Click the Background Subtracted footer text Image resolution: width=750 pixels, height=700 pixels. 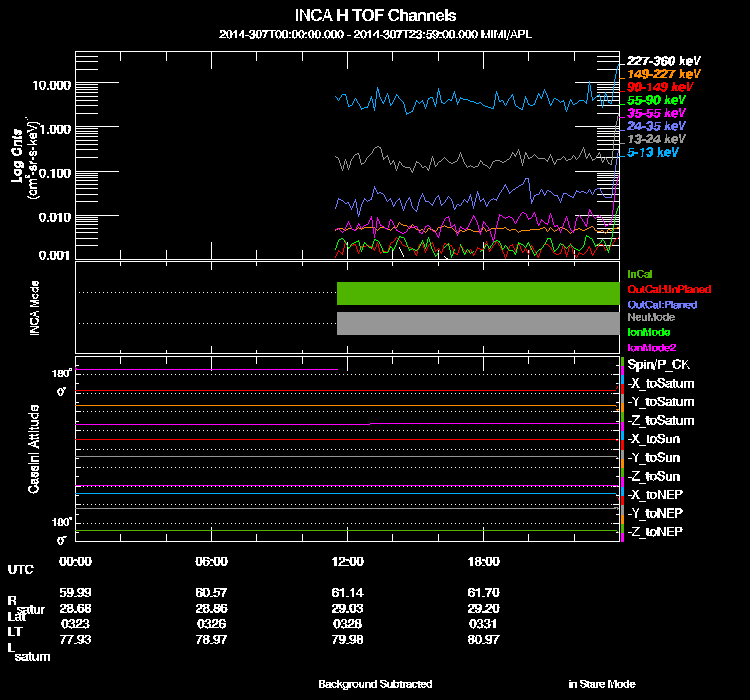375,684
